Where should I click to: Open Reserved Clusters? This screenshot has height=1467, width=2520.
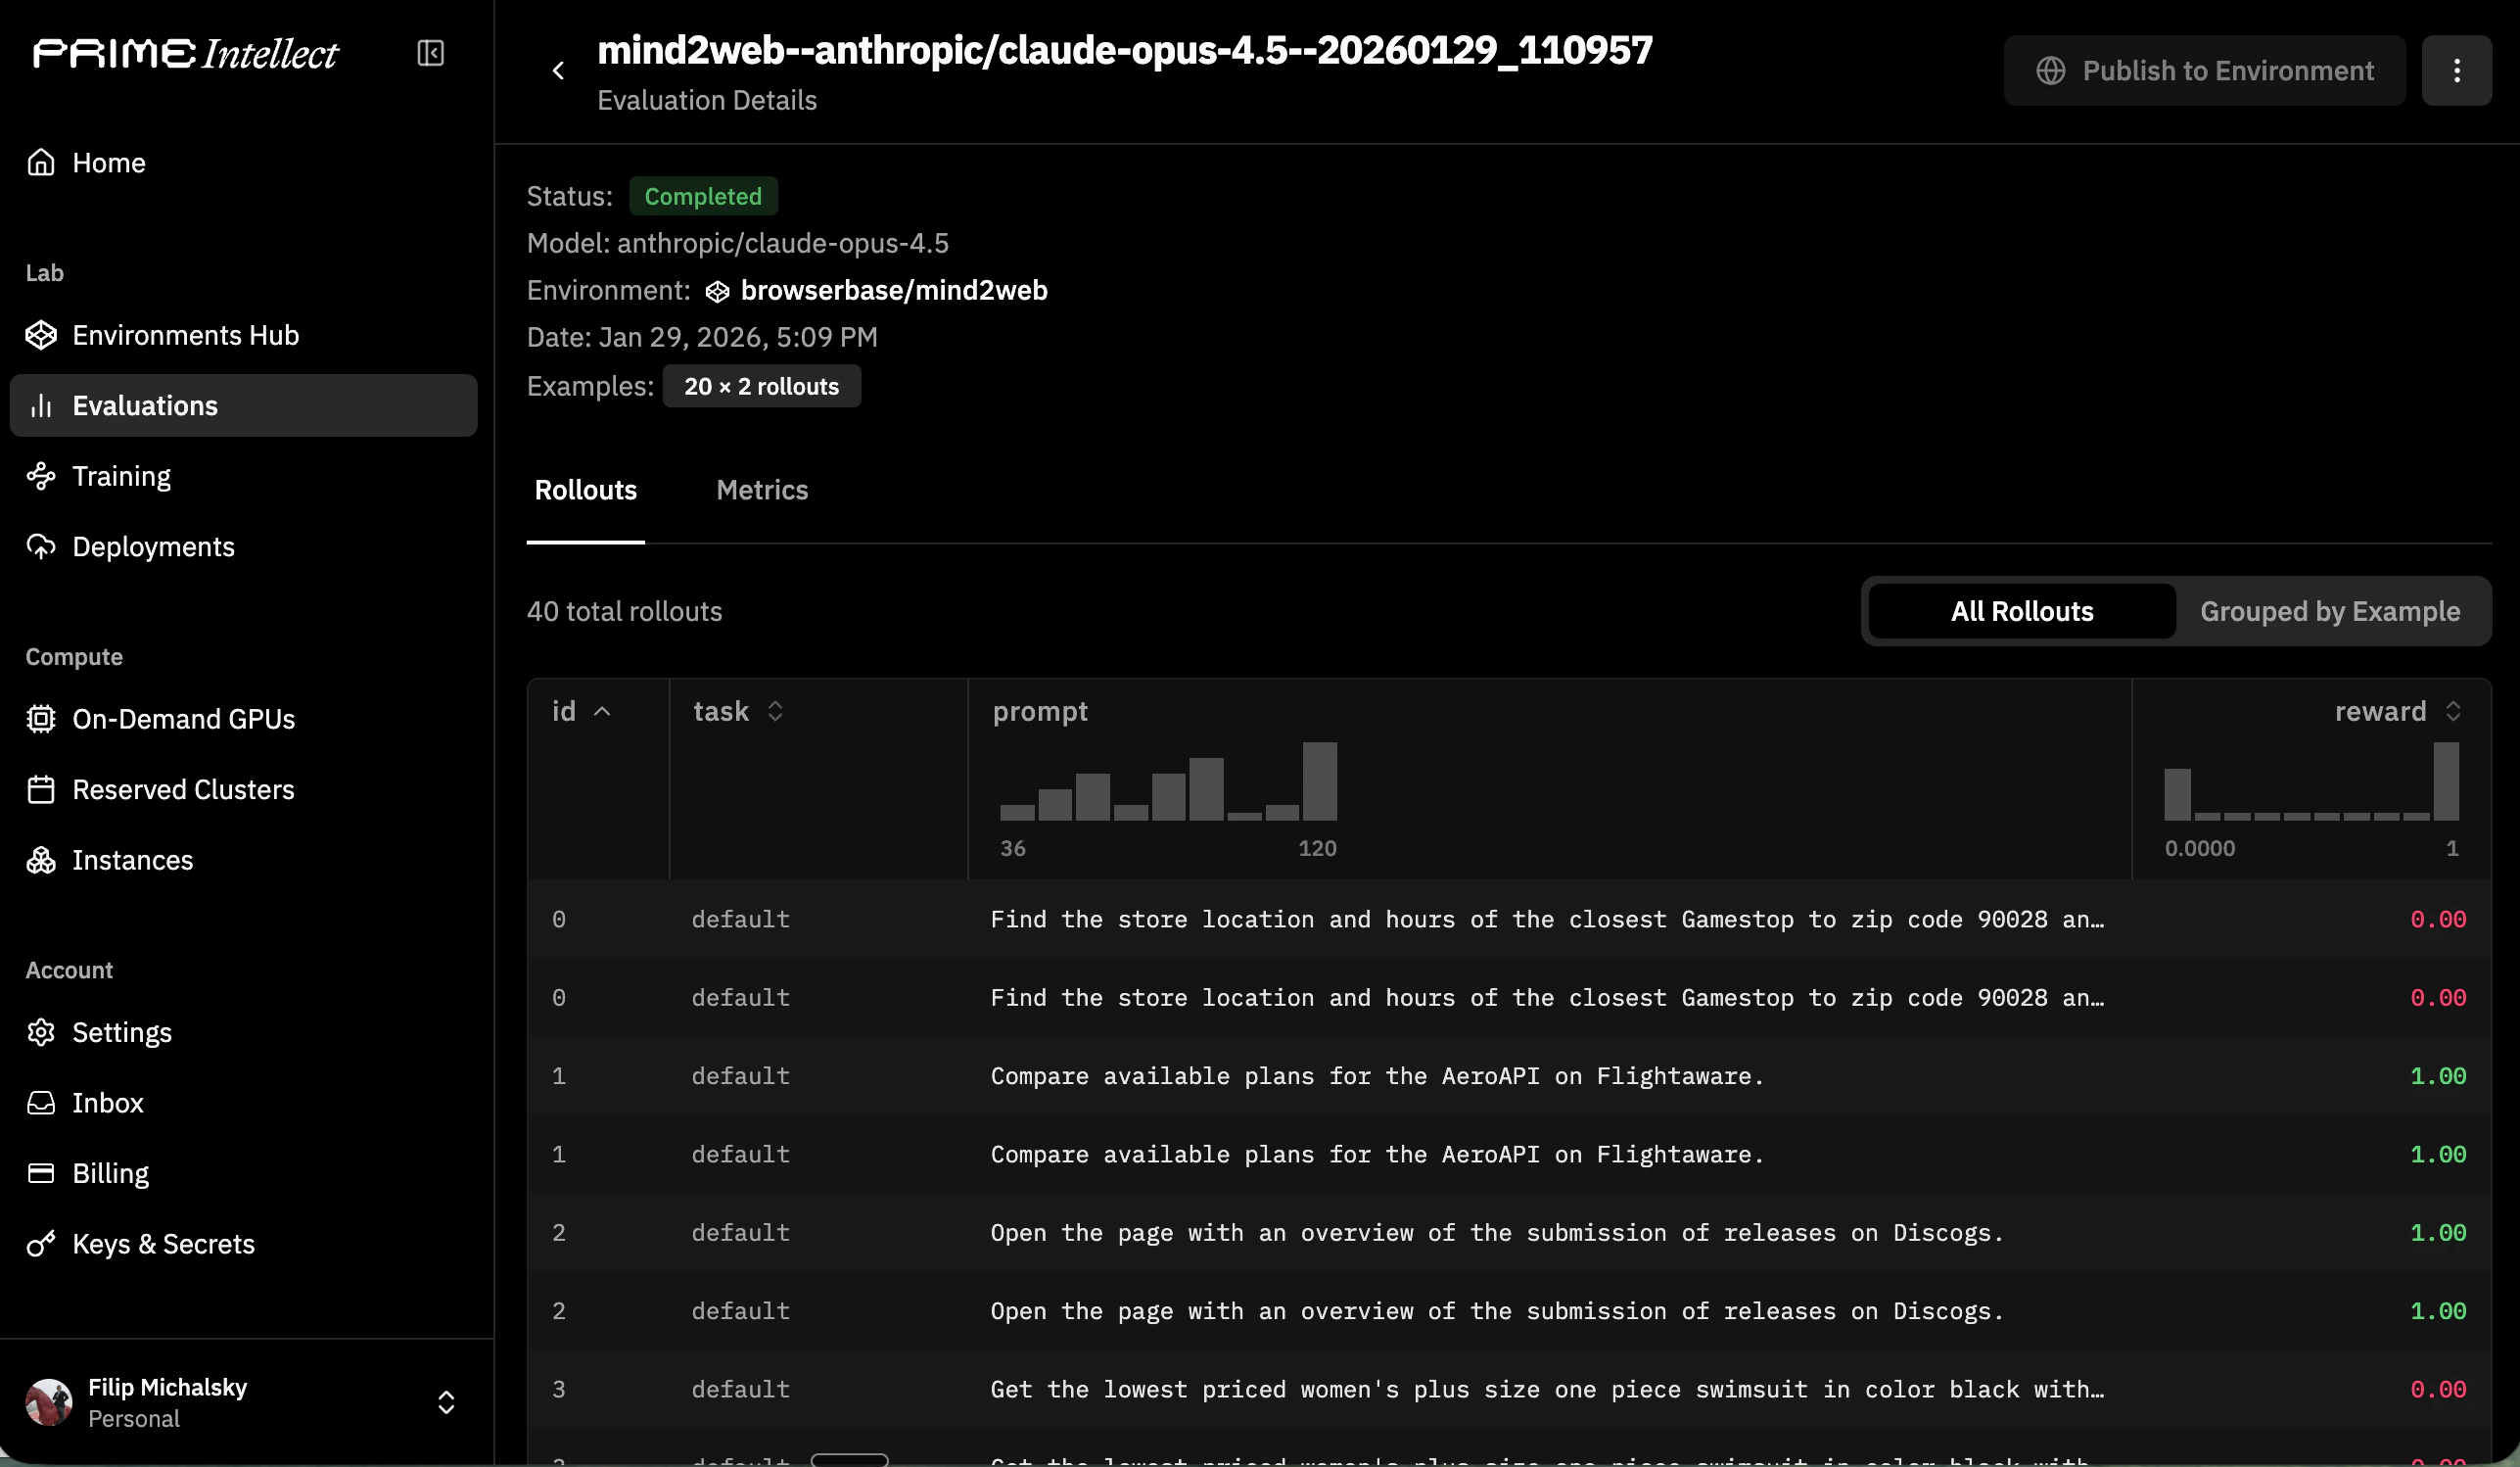pyautogui.click(x=184, y=789)
